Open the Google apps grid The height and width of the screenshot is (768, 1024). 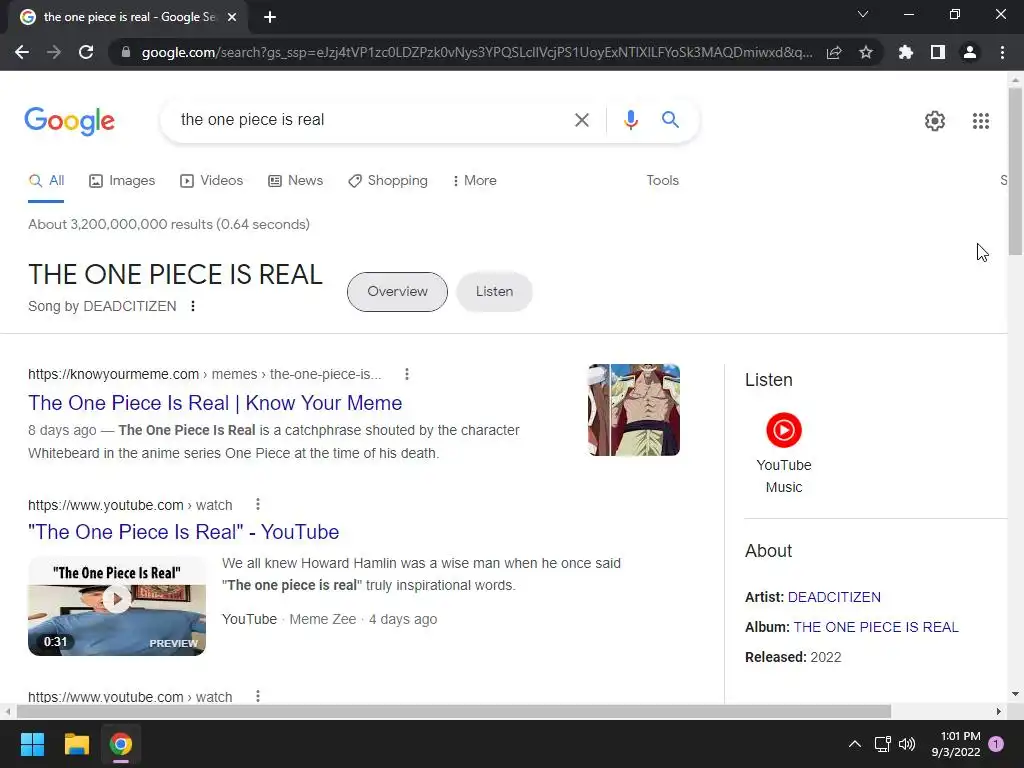(981, 121)
